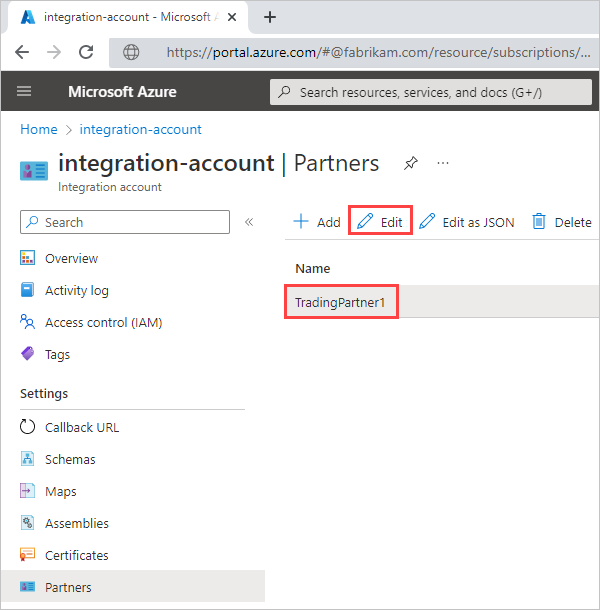Viewport: 600px width, 610px height.
Task: Click the Home breadcrumb link
Action: point(39,130)
